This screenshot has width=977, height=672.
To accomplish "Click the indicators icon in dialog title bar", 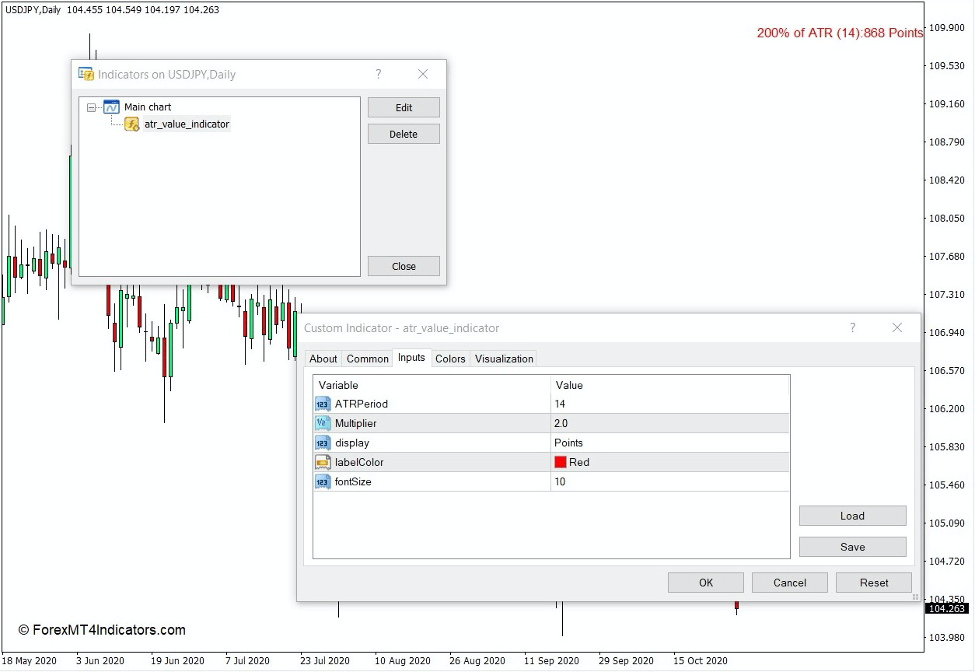I will point(84,73).
